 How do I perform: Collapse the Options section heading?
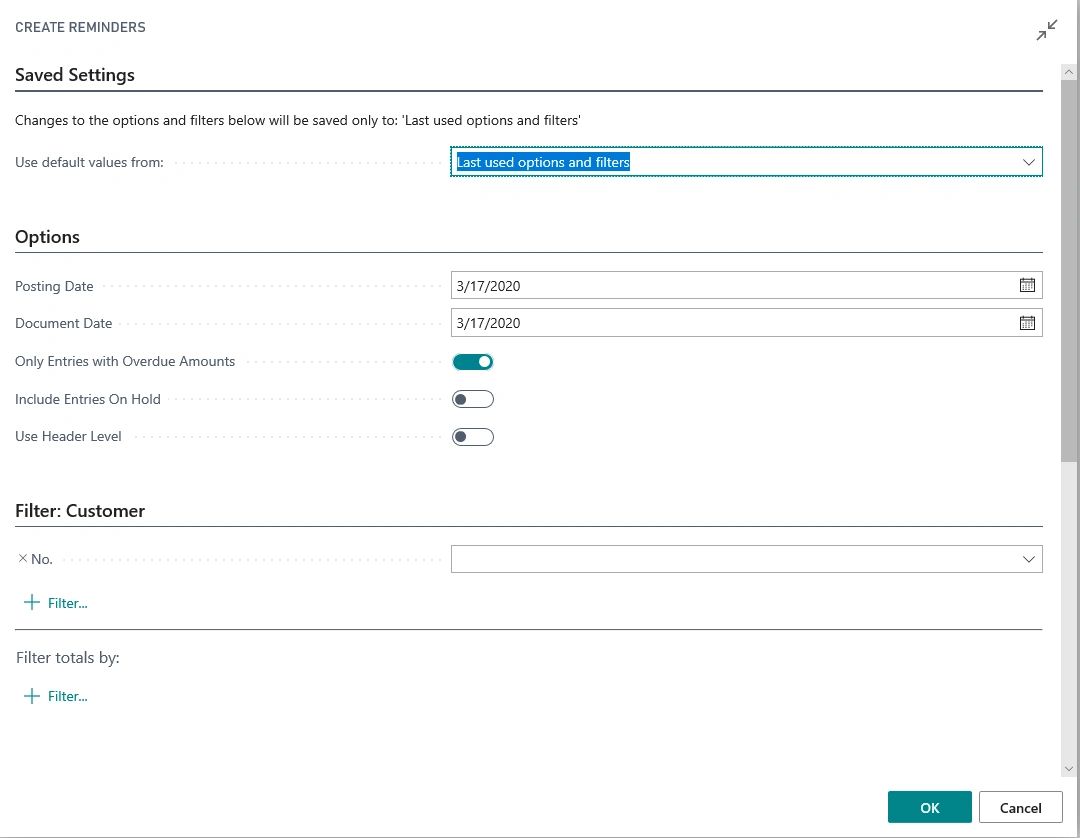pyautogui.click(x=47, y=237)
